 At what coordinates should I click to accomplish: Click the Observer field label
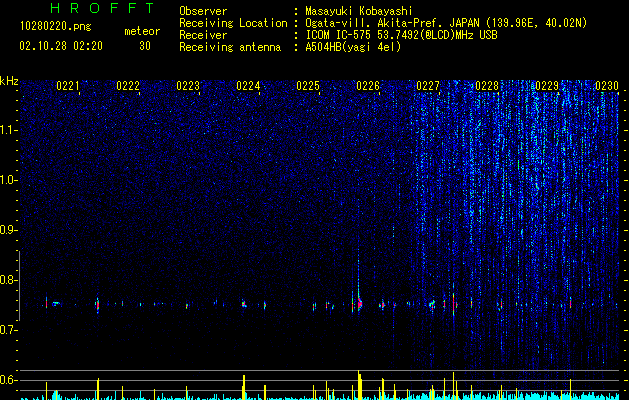tap(203, 11)
